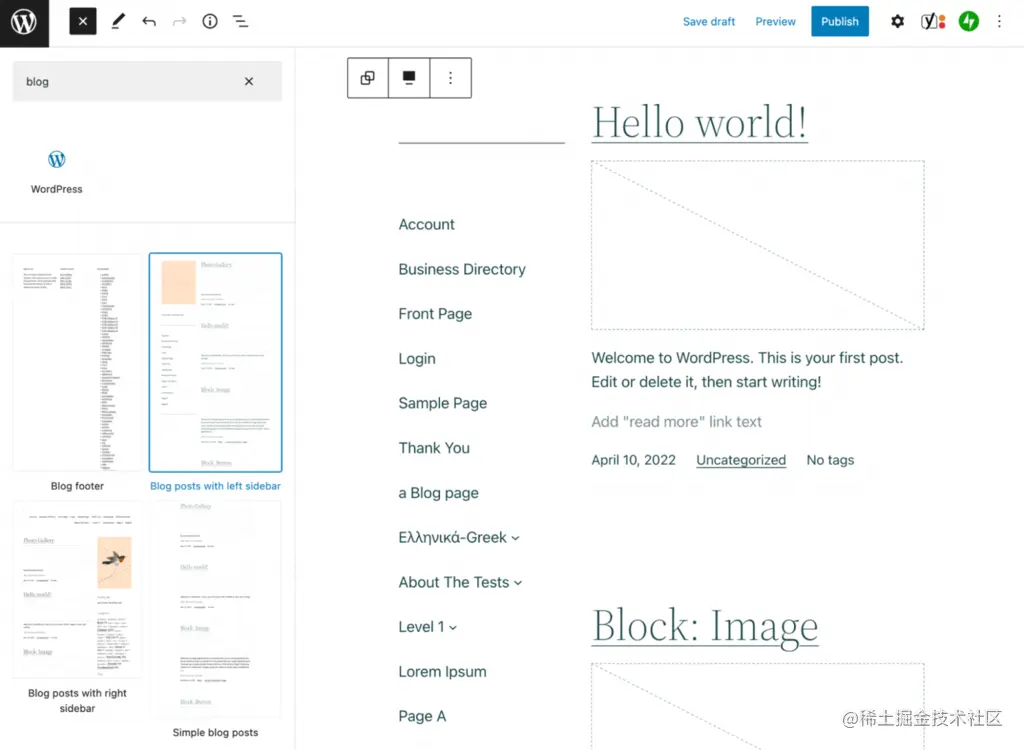Open the Jetpack panel
Viewport: 1024px width, 750px height.
(968, 22)
